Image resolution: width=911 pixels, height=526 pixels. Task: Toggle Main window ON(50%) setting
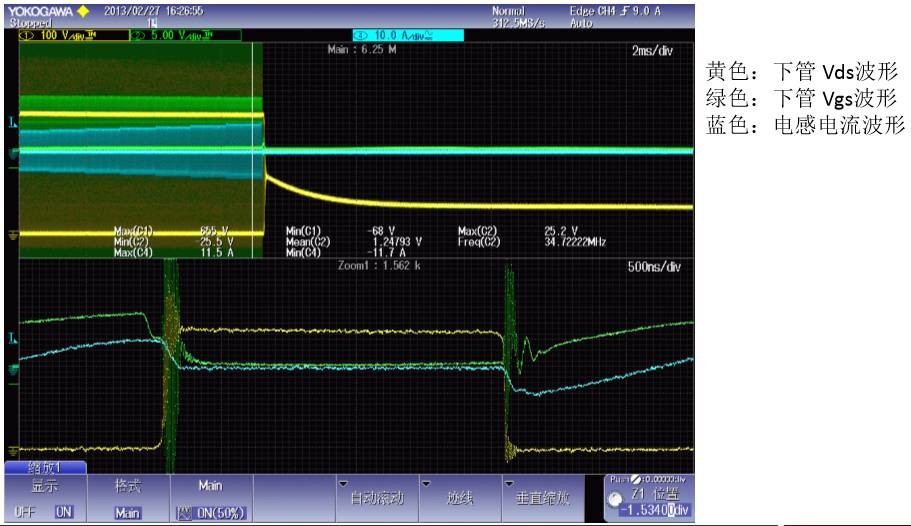click(x=210, y=512)
